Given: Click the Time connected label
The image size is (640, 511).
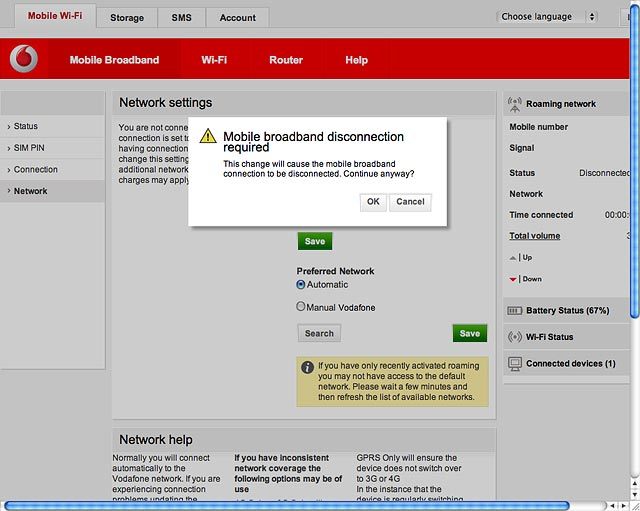Looking at the screenshot, I should tap(541, 215).
